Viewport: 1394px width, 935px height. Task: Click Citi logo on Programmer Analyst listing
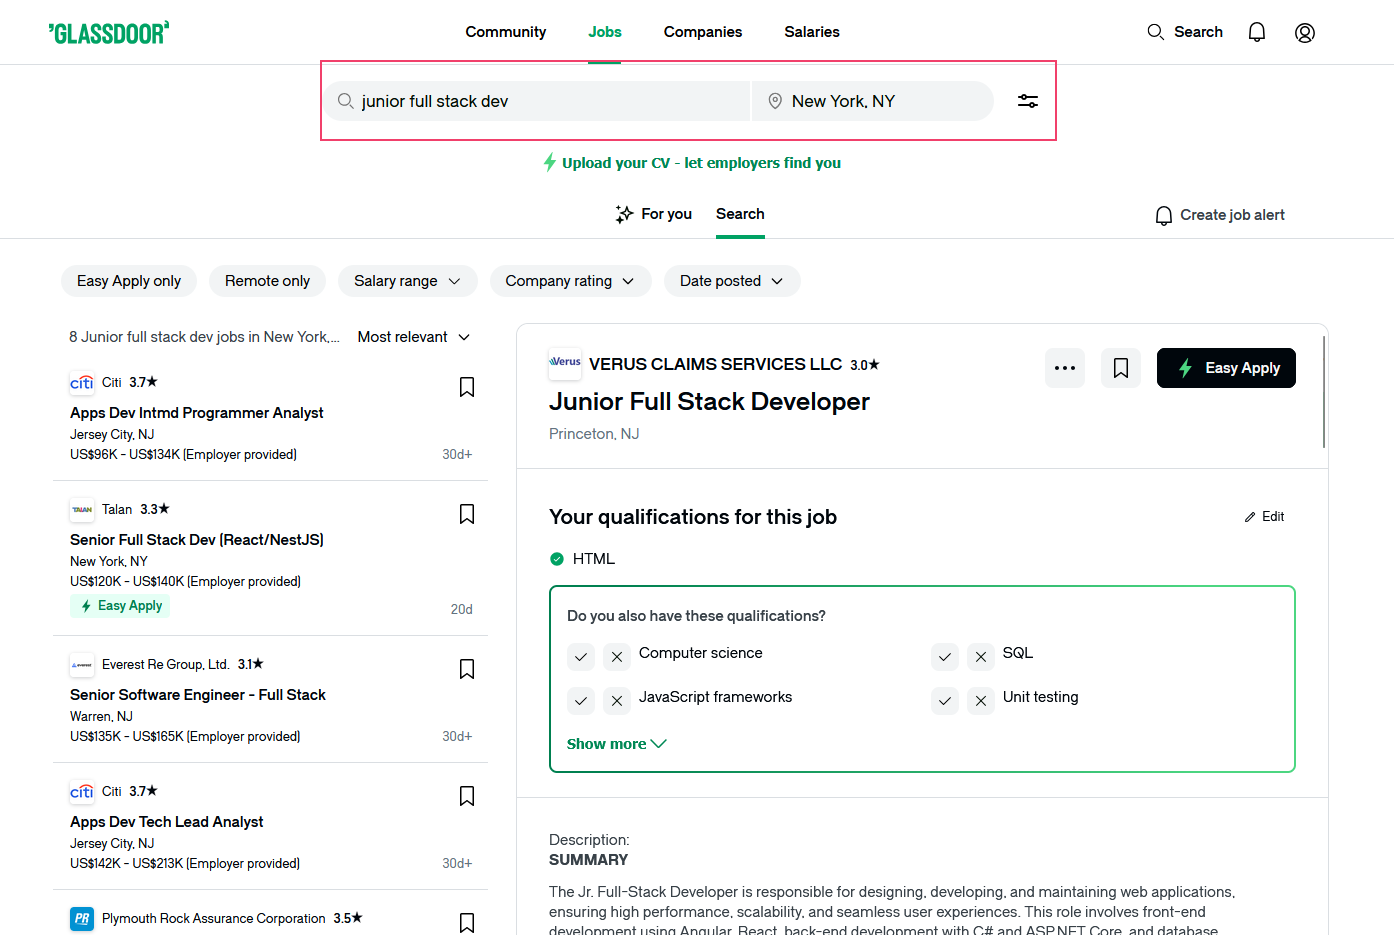click(x=82, y=383)
